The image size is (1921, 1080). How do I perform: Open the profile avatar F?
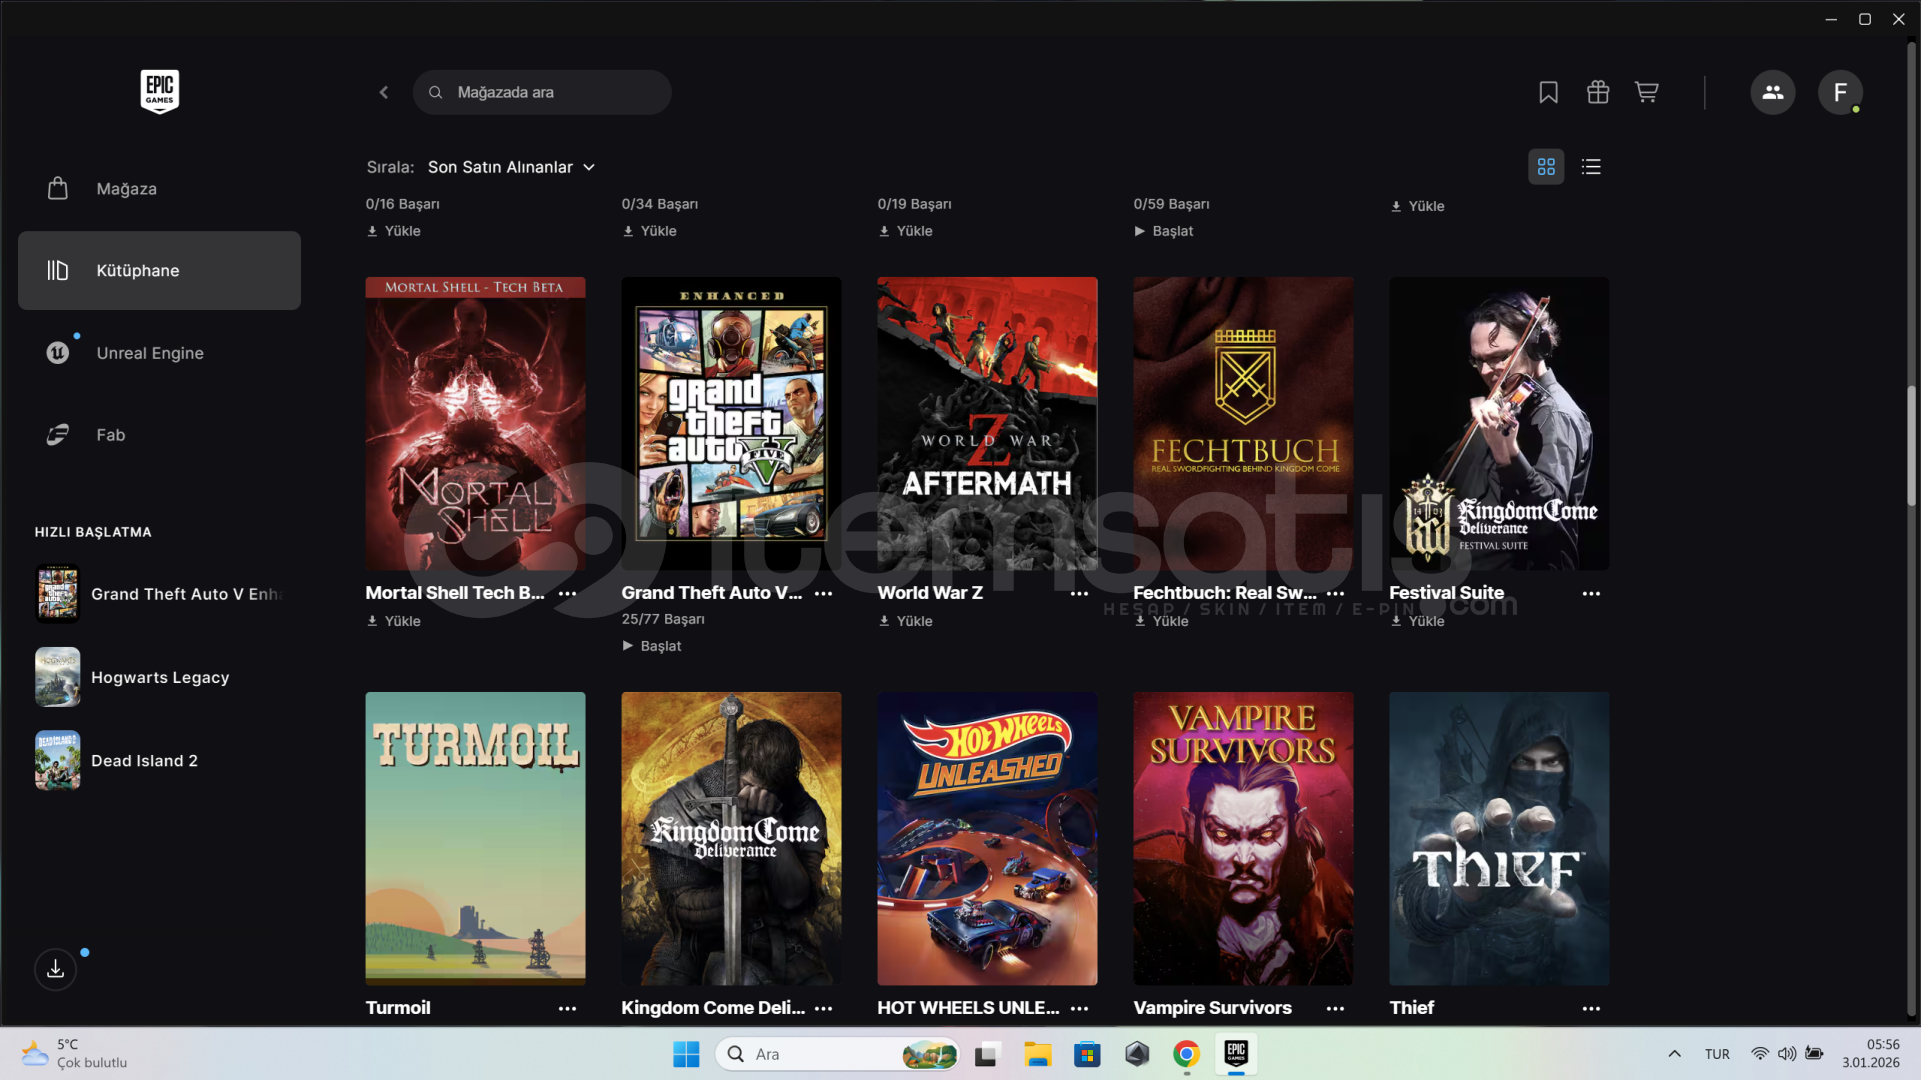coord(1839,92)
